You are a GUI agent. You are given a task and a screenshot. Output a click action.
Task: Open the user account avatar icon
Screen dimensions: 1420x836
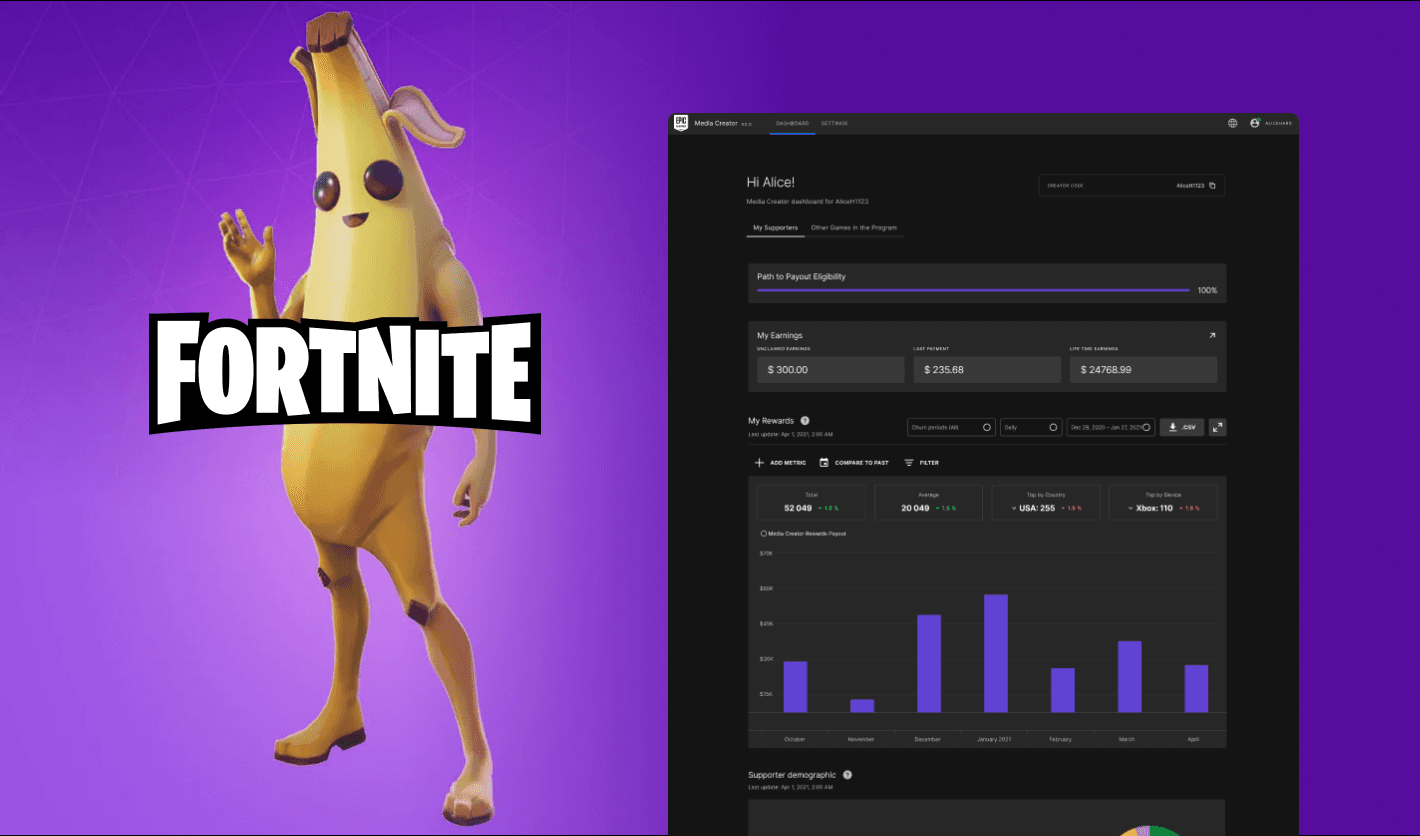click(1255, 123)
